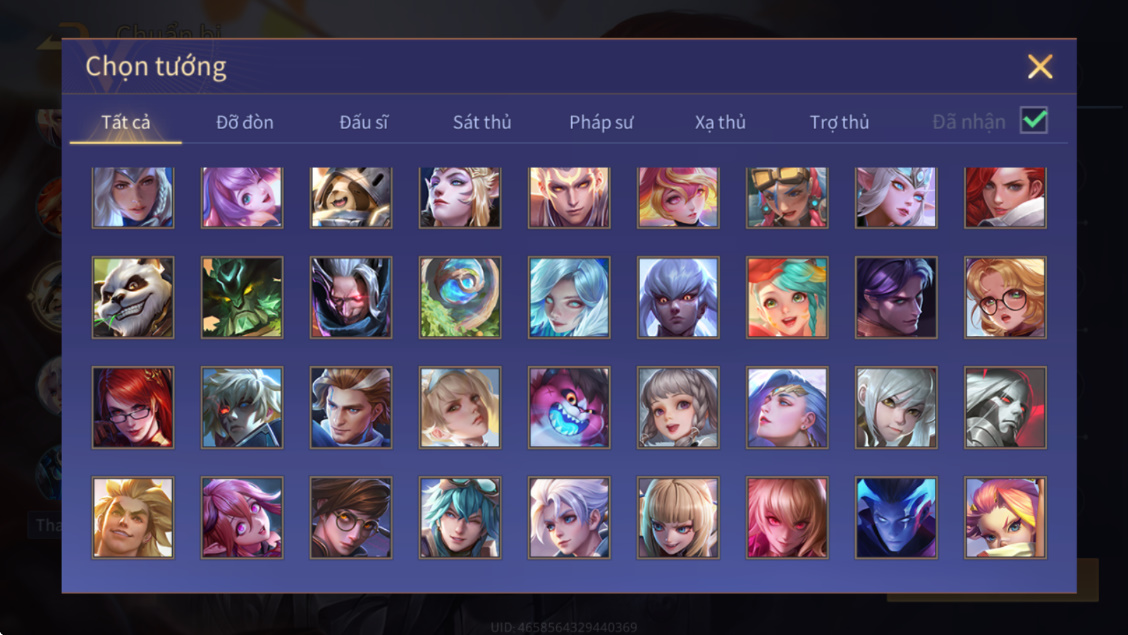The image size is (1128, 635).
Task: Pick the swirling blue orb hero portrait
Action: tap(460, 297)
